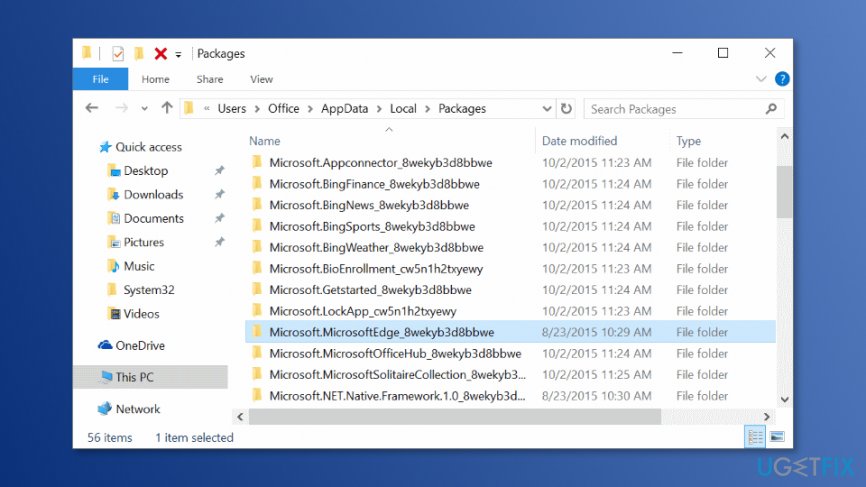This screenshot has width=866, height=487.
Task: Switch to Details view in status bar
Action: [x=755, y=437]
